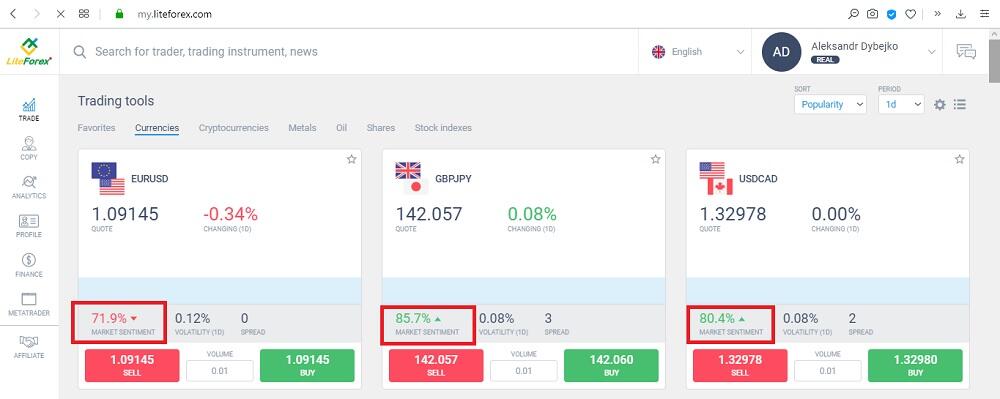Open browser easy setup menu icon
The image size is (1000, 399).
[x=984, y=13]
